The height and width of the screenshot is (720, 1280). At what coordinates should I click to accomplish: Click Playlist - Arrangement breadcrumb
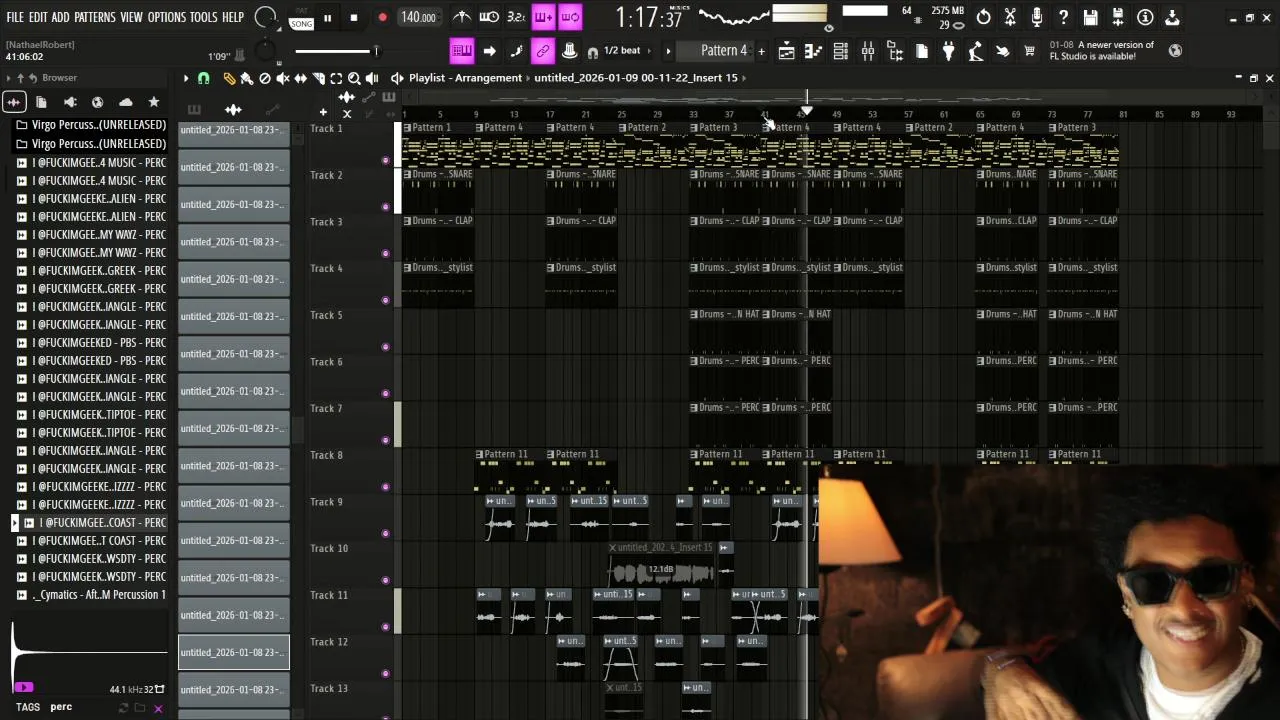[465, 78]
